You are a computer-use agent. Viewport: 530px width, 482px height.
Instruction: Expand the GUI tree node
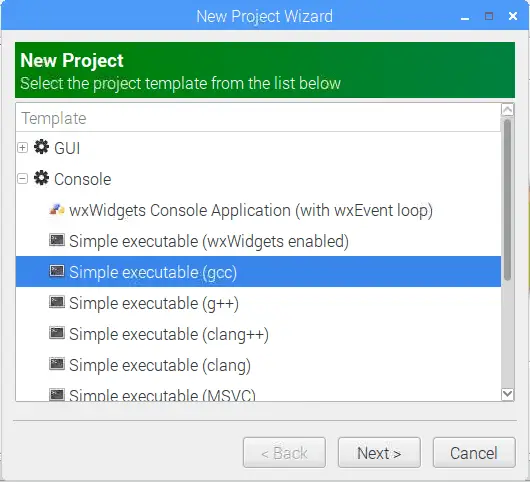[23, 148]
